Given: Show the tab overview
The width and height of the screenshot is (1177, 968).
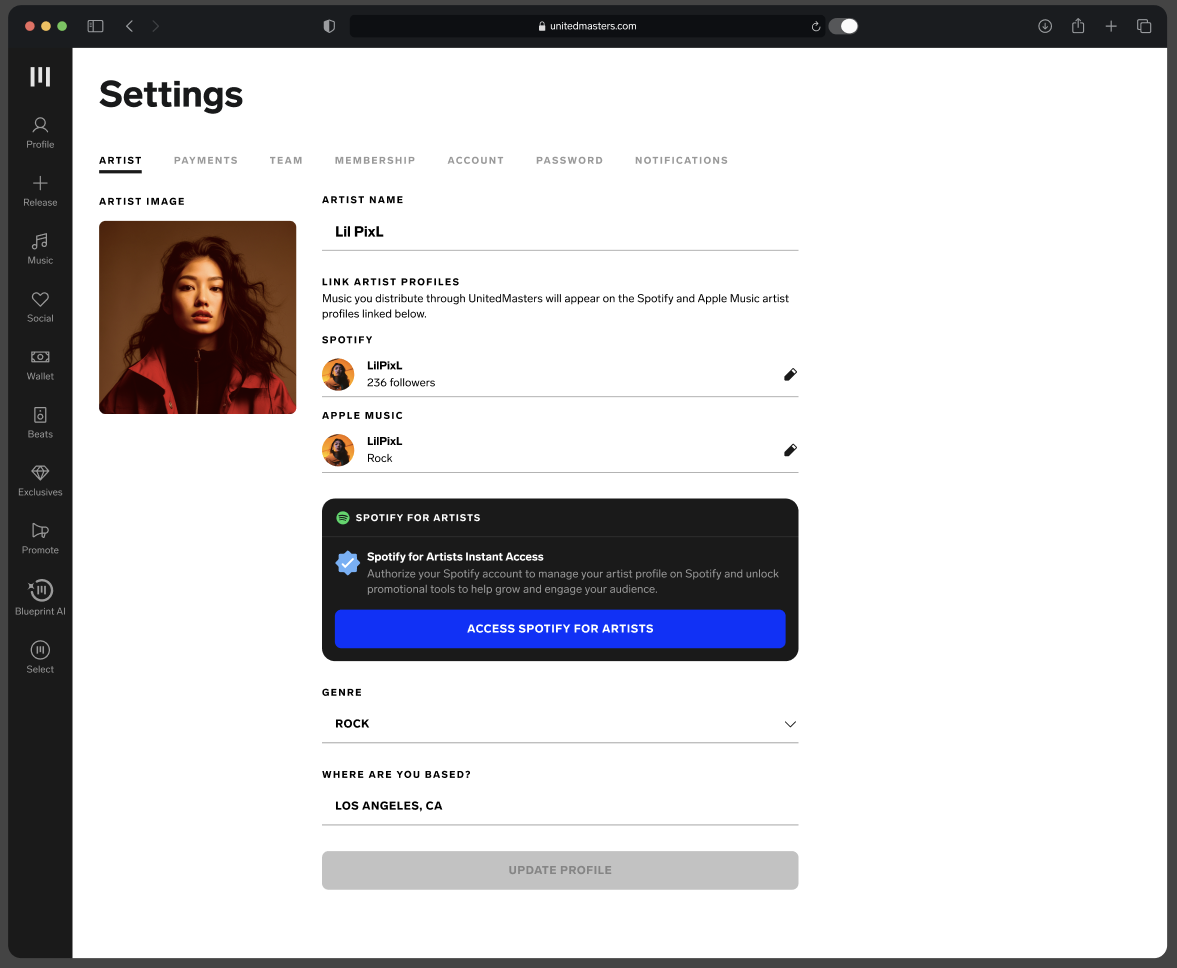Looking at the screenshot, I should click(1144, 26).
